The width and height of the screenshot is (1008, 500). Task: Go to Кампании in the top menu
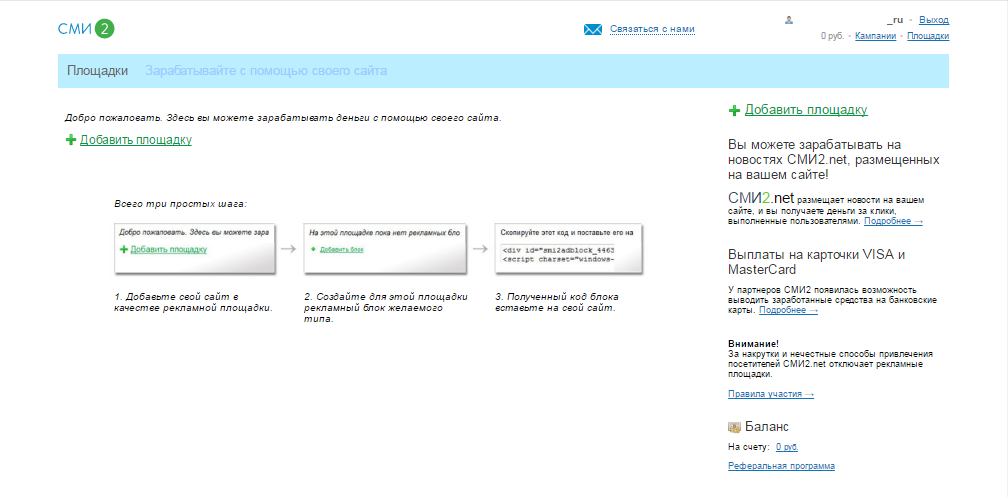coord(875,36)
